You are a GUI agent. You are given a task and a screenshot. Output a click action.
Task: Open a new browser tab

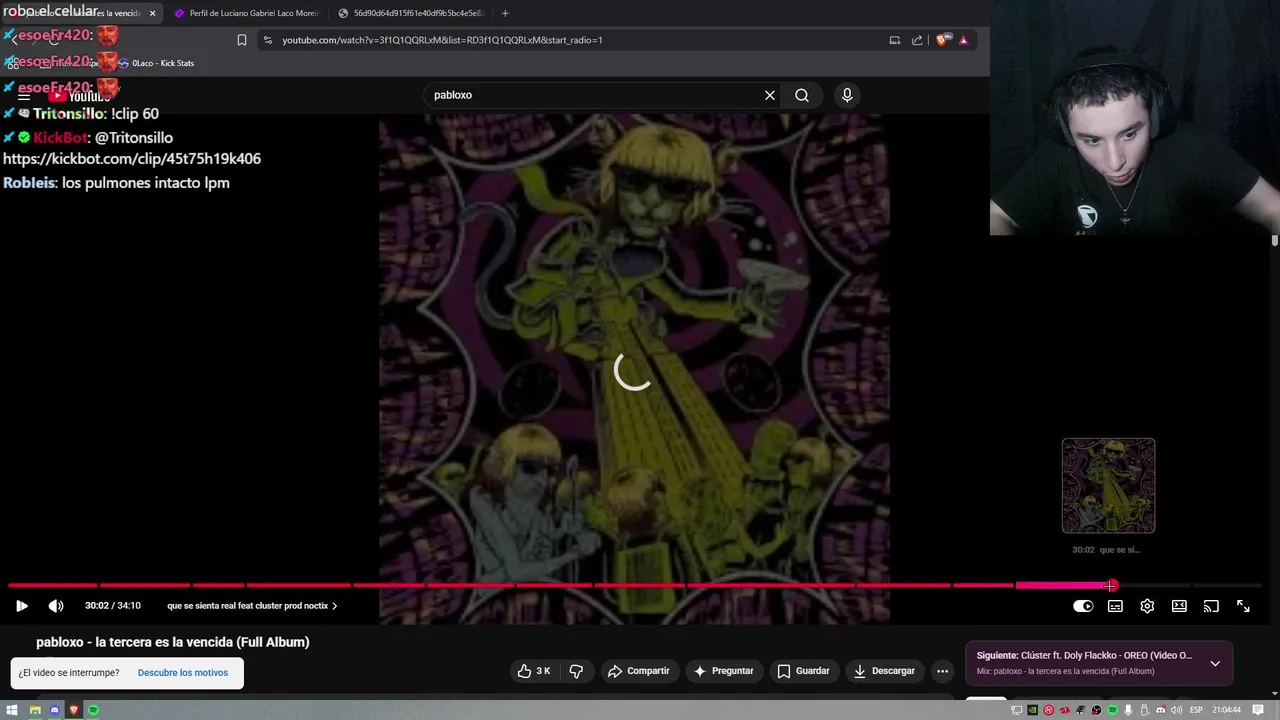point(505,13)
